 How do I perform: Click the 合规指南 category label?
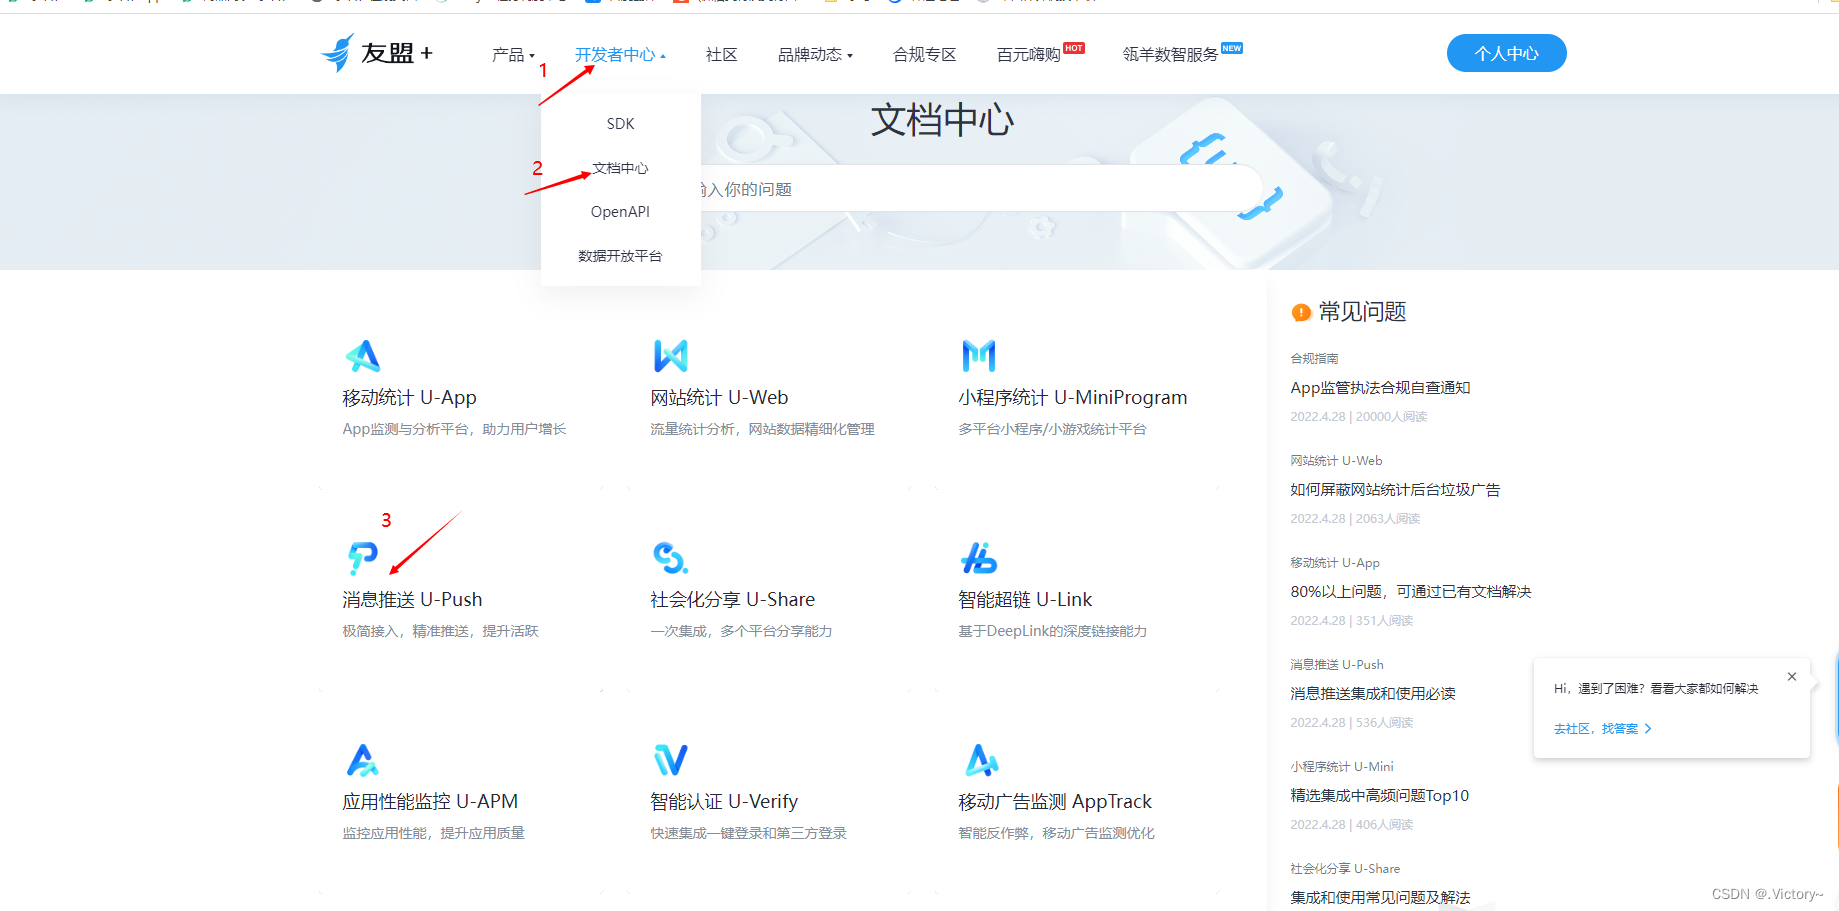1314,359
